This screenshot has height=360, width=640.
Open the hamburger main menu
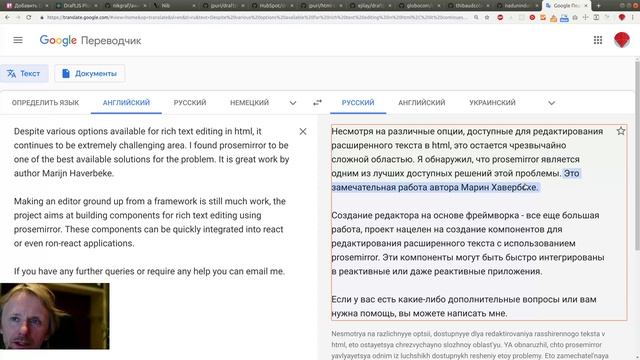click(x=18, y=40)
